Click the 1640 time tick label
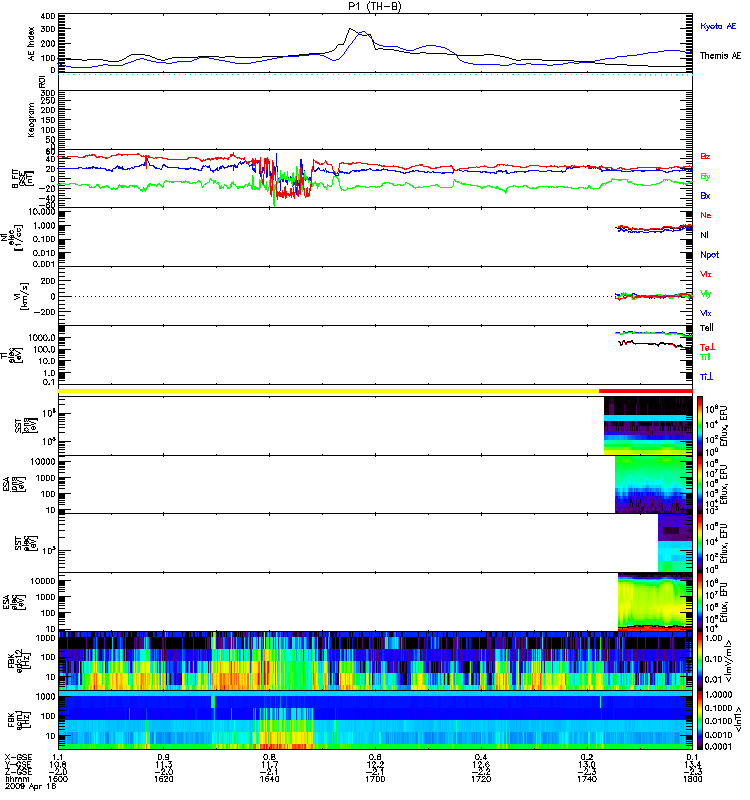Screen dimensions: 750x800 269,779
